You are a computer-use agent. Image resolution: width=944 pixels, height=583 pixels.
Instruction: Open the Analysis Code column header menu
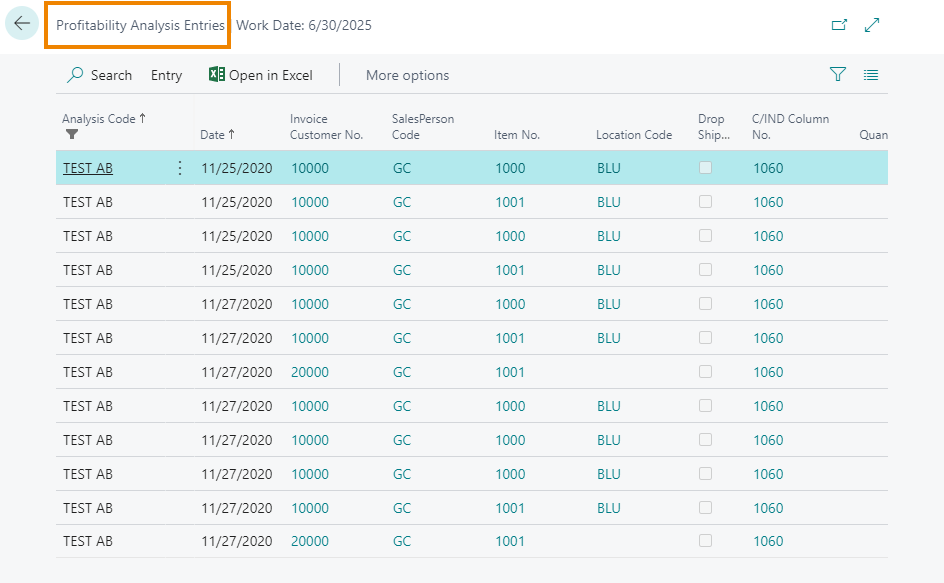click(104, 119)
